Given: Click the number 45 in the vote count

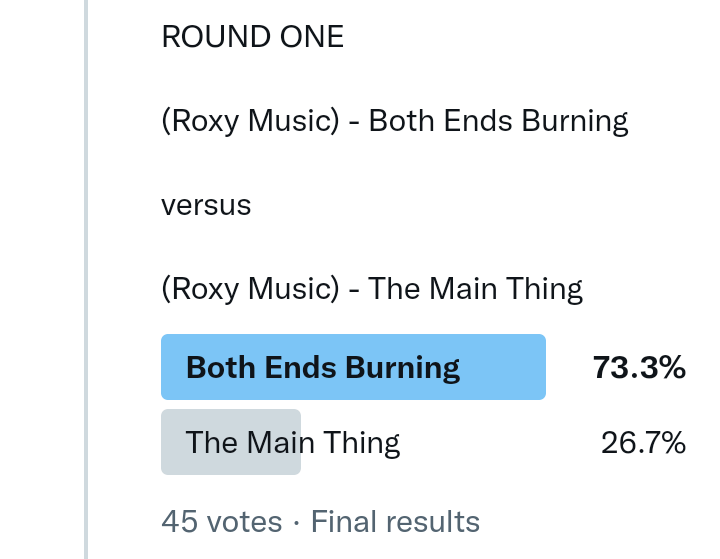Looking at the screenshot, I should (x=179, y=521).
